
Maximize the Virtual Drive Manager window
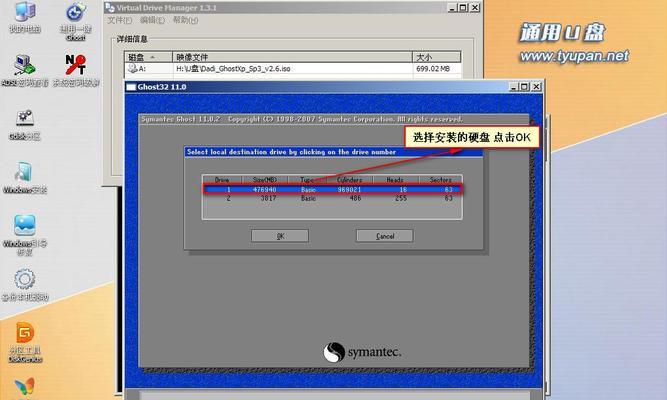click(463, 8)
